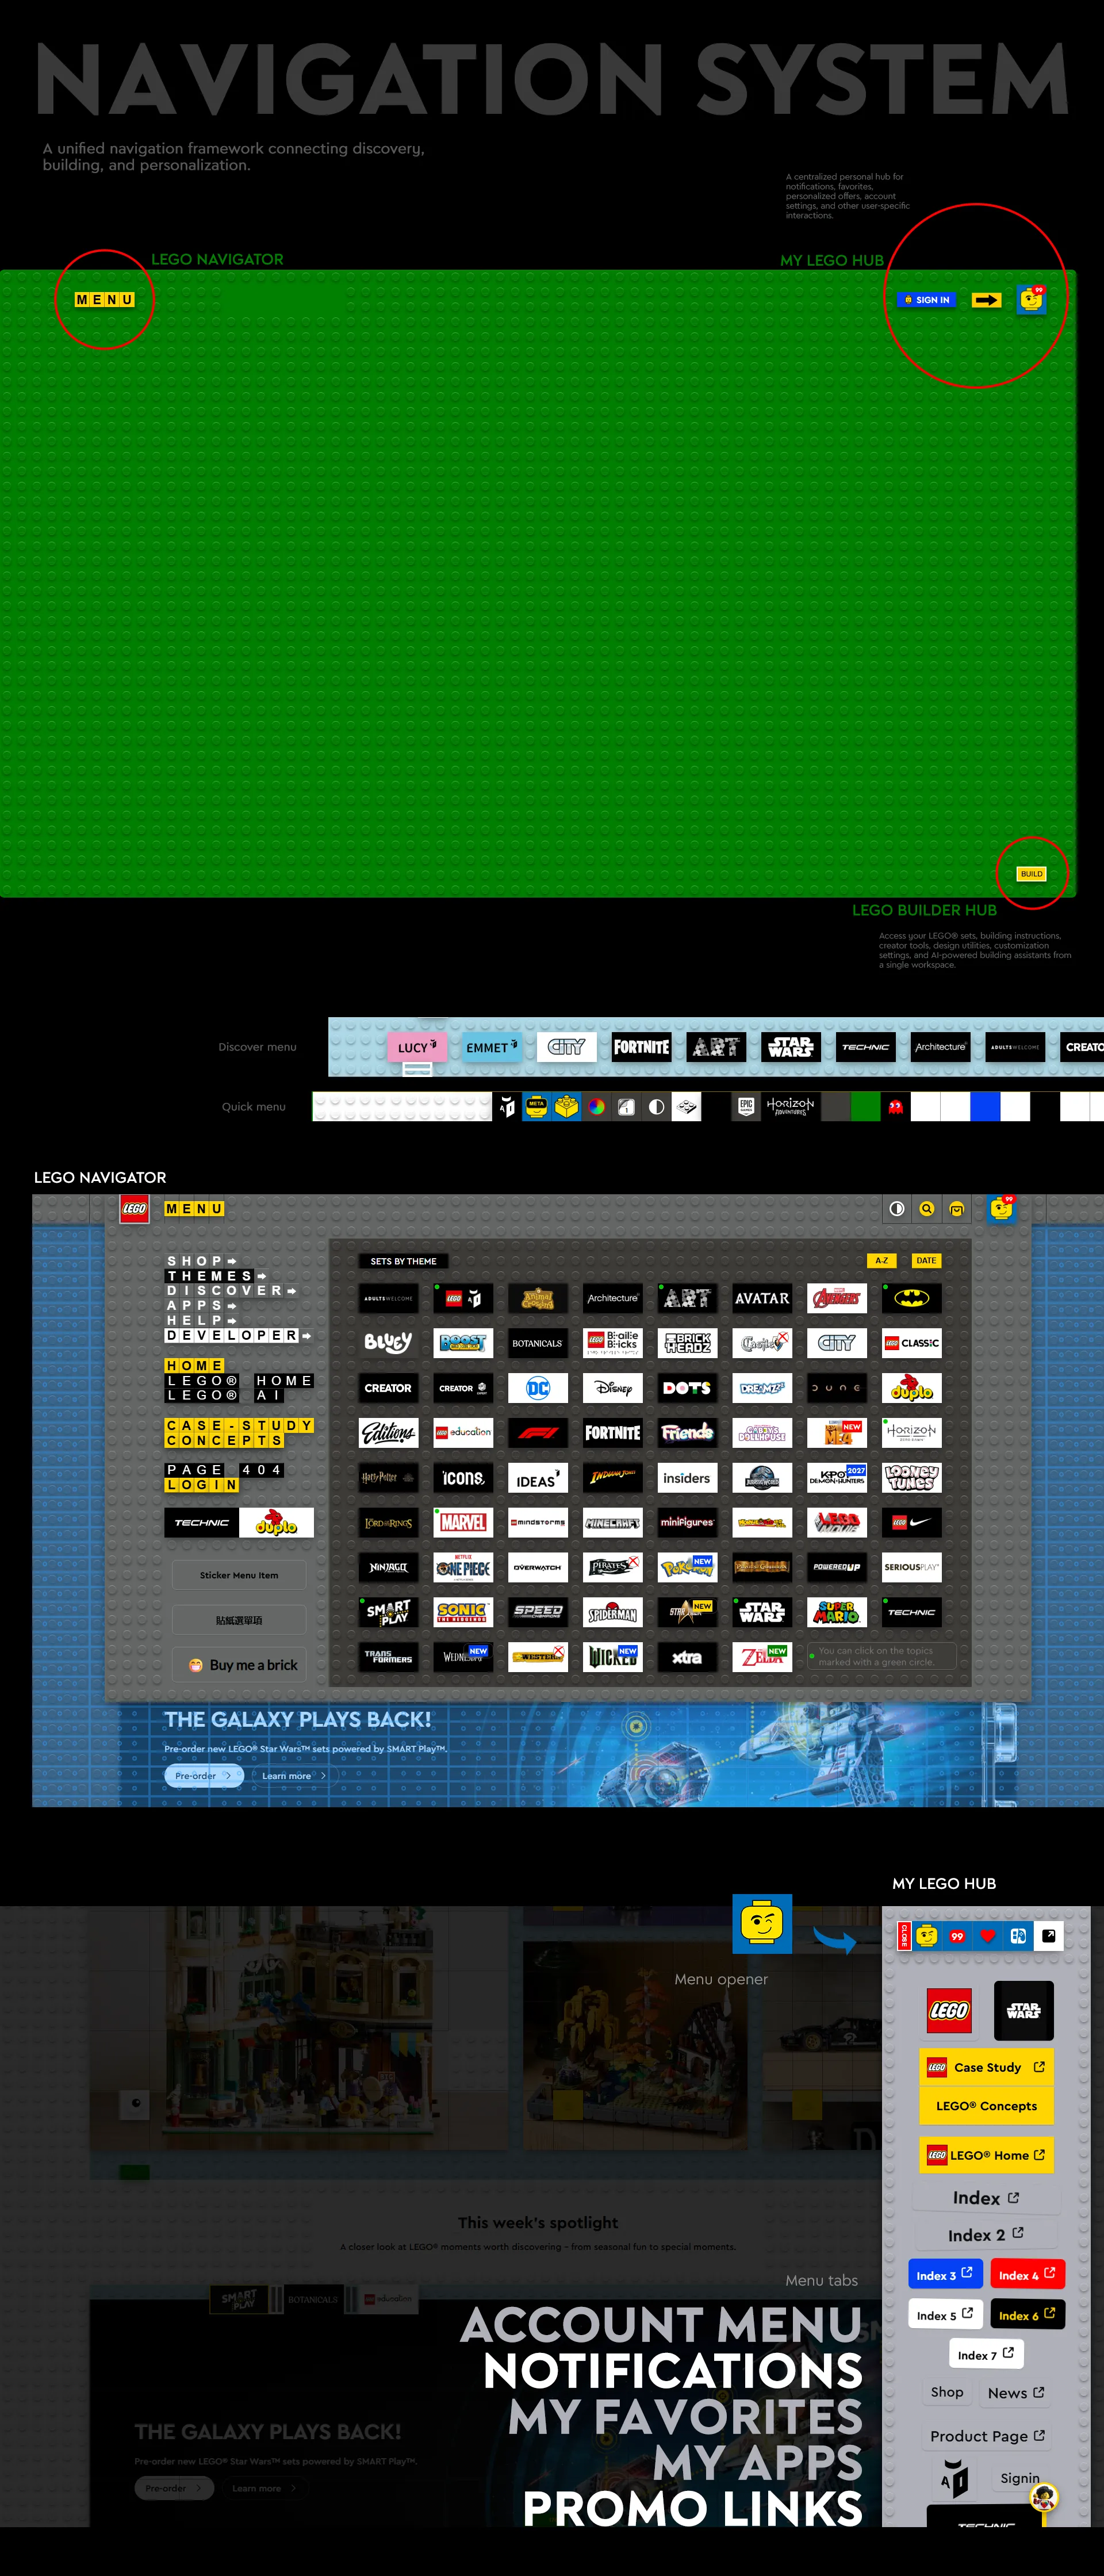This screenshot has height=2576, width=1104.
Task: Choose the Ninjago theme tile
Action: tap(388, 1567)
